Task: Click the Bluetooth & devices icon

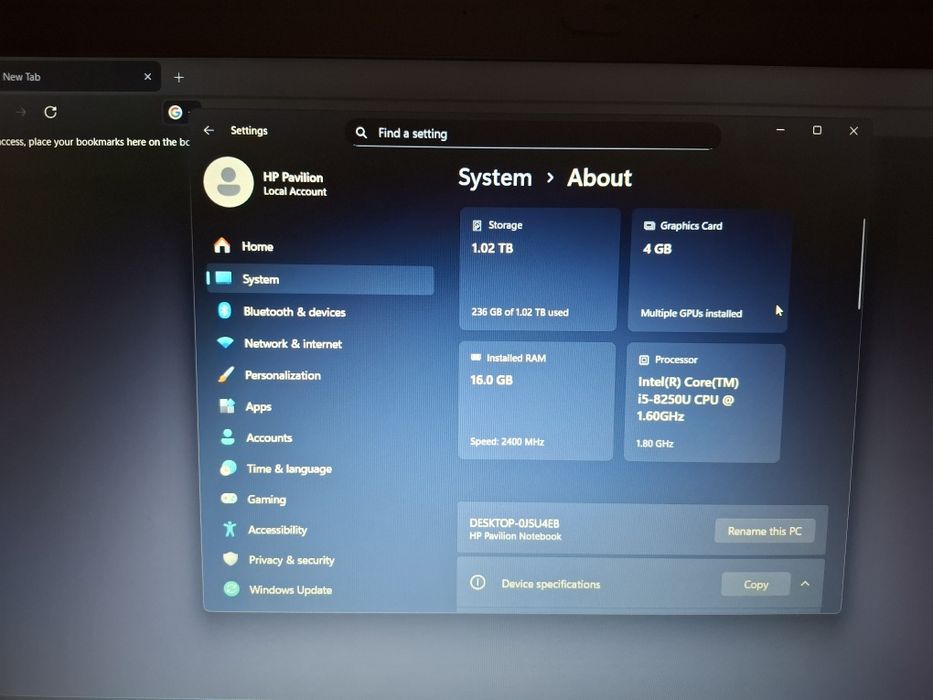Action: coord(224,310)
